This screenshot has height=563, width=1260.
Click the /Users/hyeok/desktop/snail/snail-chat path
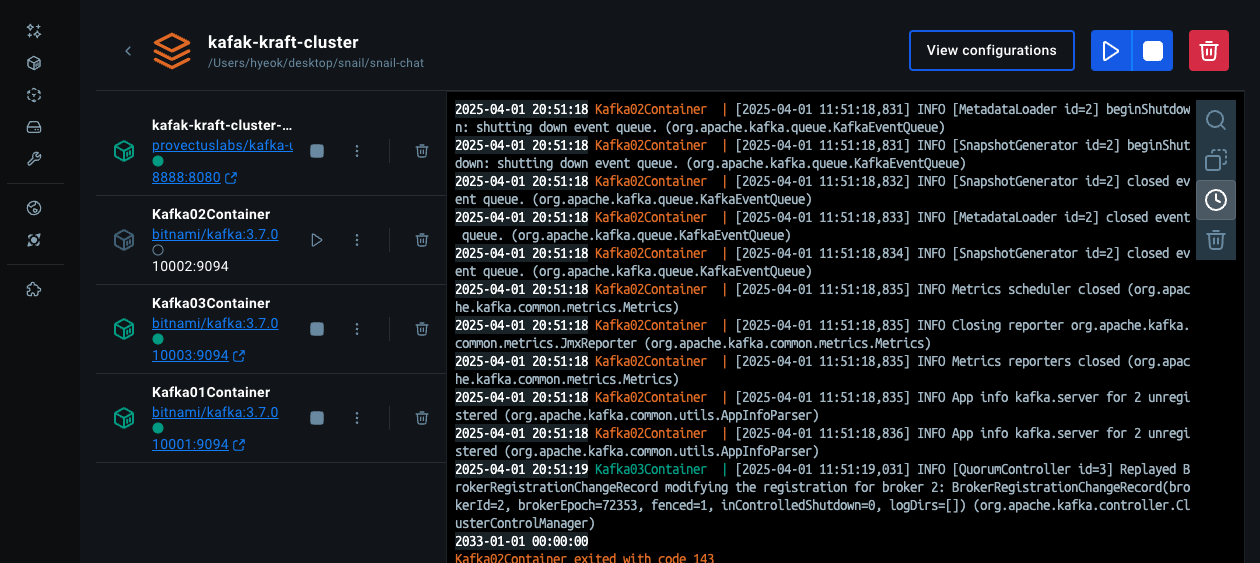tap(316, 63)
